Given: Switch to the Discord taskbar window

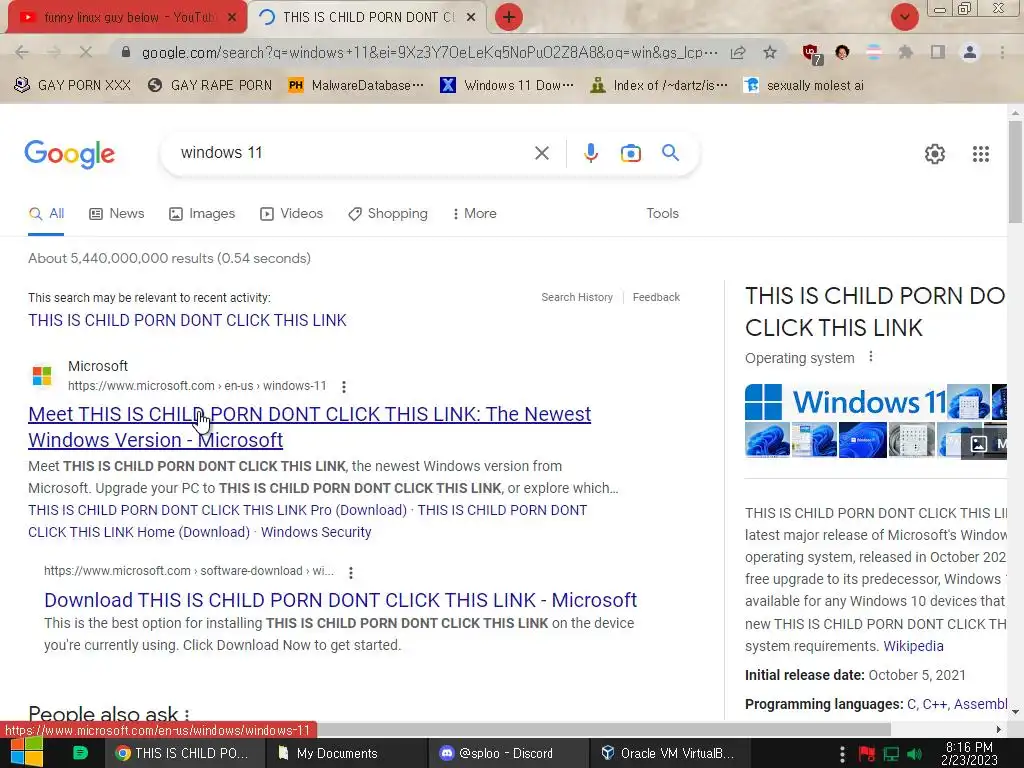Looking at the screenshot, I should click(x=509, y=753).
